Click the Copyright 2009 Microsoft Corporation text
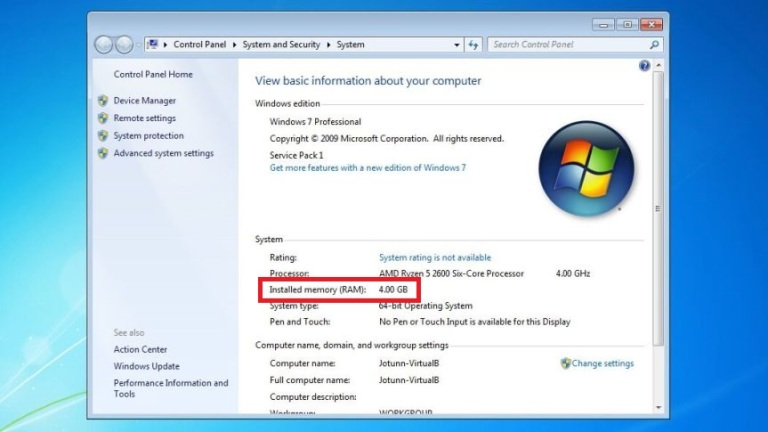 click(x=386, y=139)
